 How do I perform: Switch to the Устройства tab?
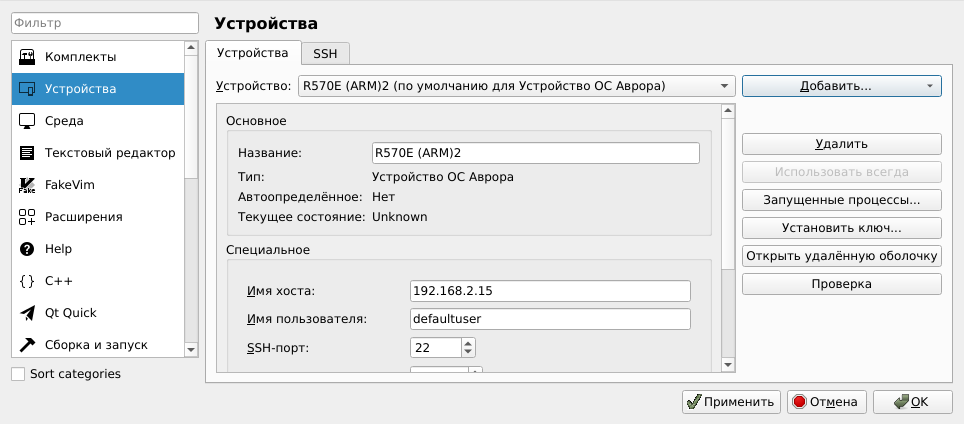[x=253, y=53]
